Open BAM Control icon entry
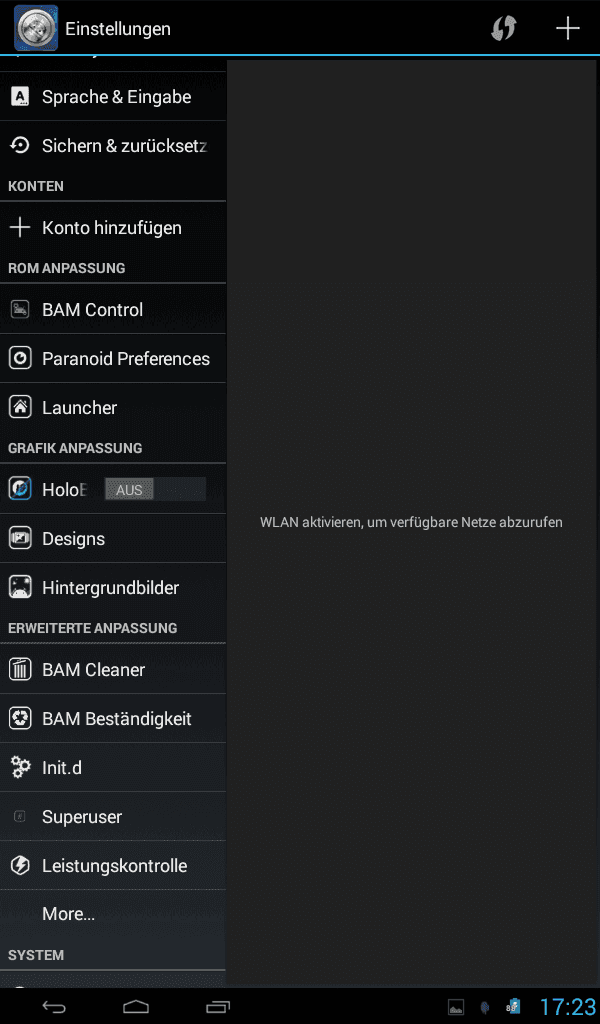The width and height of the screenshot is (600, 1024). 20,310
